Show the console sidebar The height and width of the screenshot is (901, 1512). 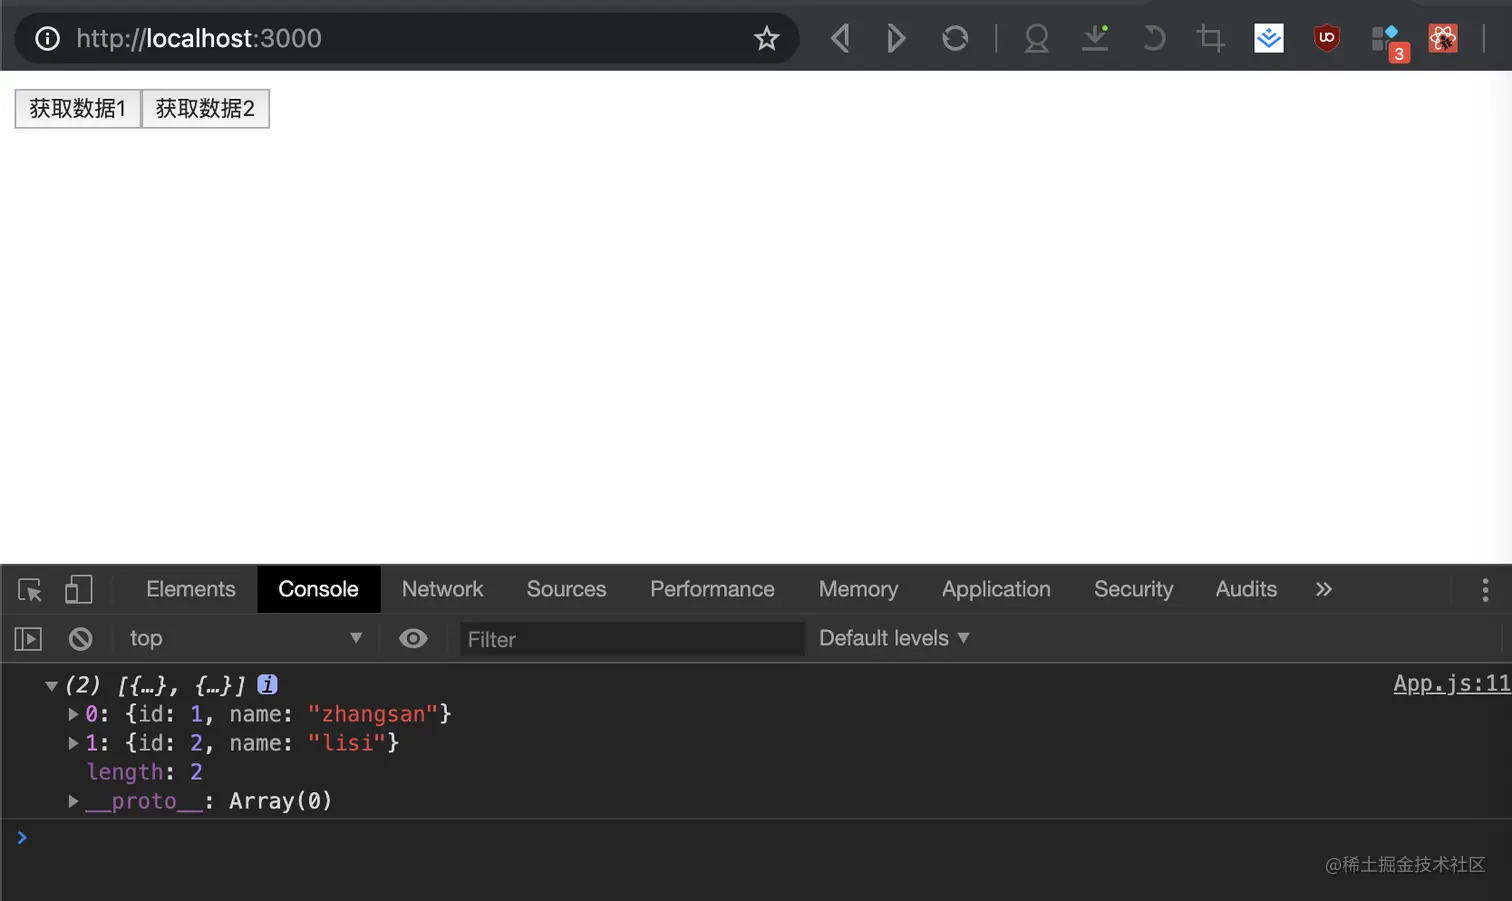point(28,639)
